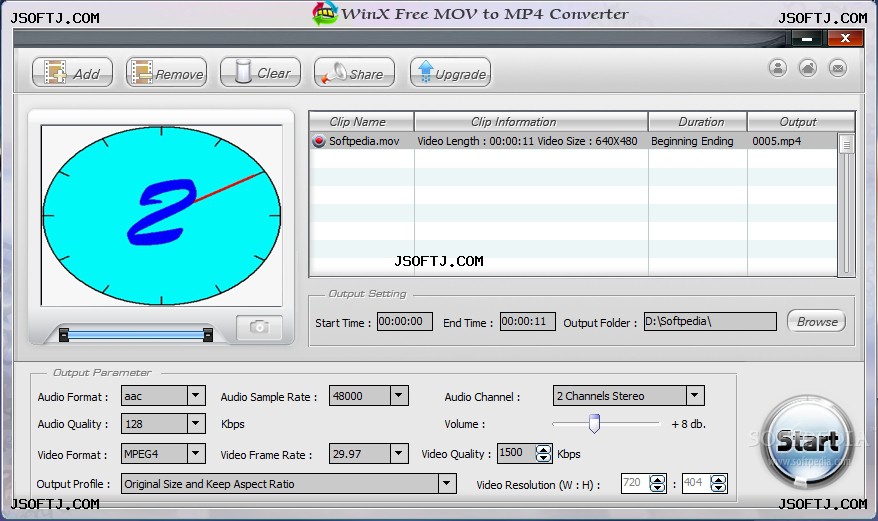Click the Clip Information column header

531,122
